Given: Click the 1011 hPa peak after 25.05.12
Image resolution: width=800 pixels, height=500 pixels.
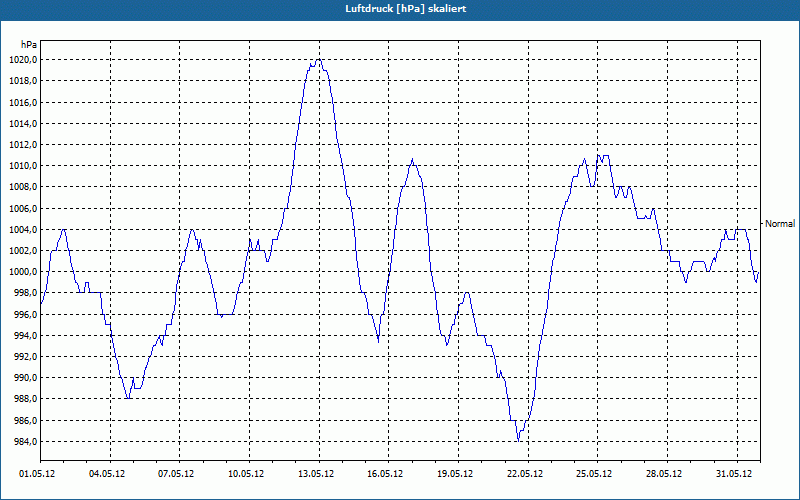Looking at the screenshot, I should [x=604, y=156].
